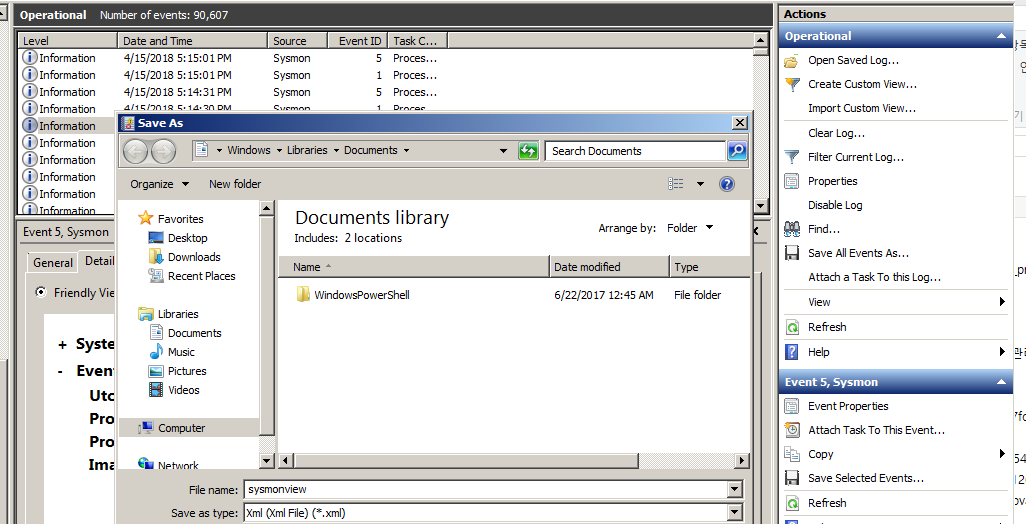Click in the File name field
The height and width of the screenshot is (524, 1026).
click(486, 489)
